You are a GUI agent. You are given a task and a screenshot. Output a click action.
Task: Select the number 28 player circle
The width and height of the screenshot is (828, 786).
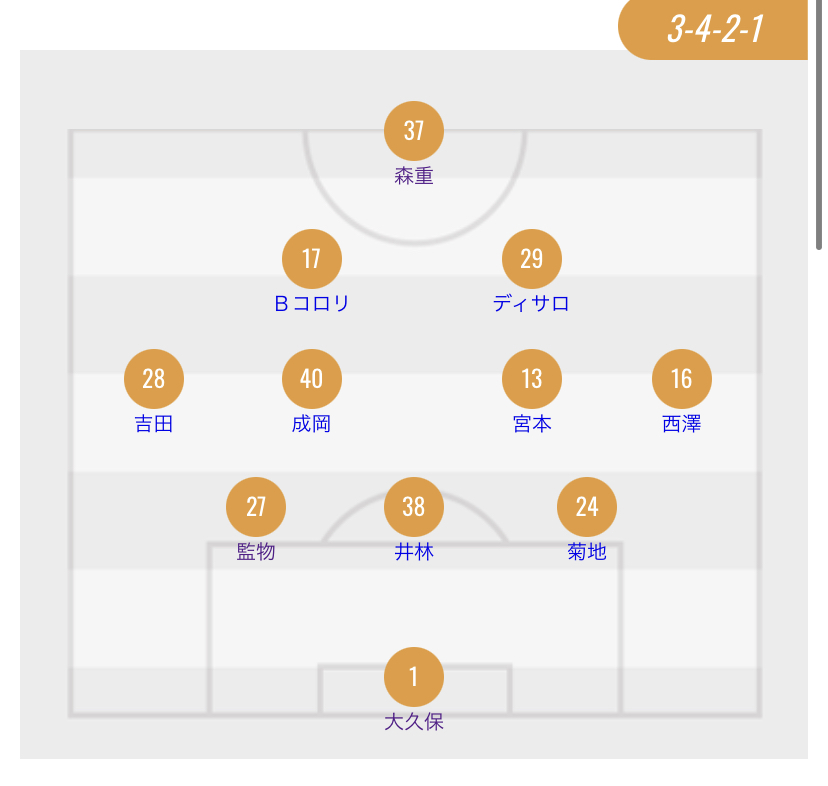154,379
